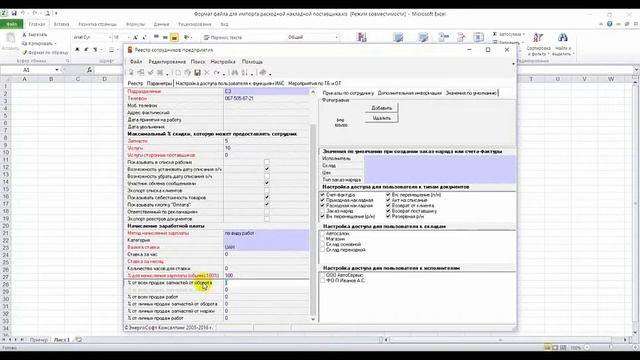This screenshot has width=640, height=360.
Task: Check the Автосалон warehouse box
Action: 322,234
